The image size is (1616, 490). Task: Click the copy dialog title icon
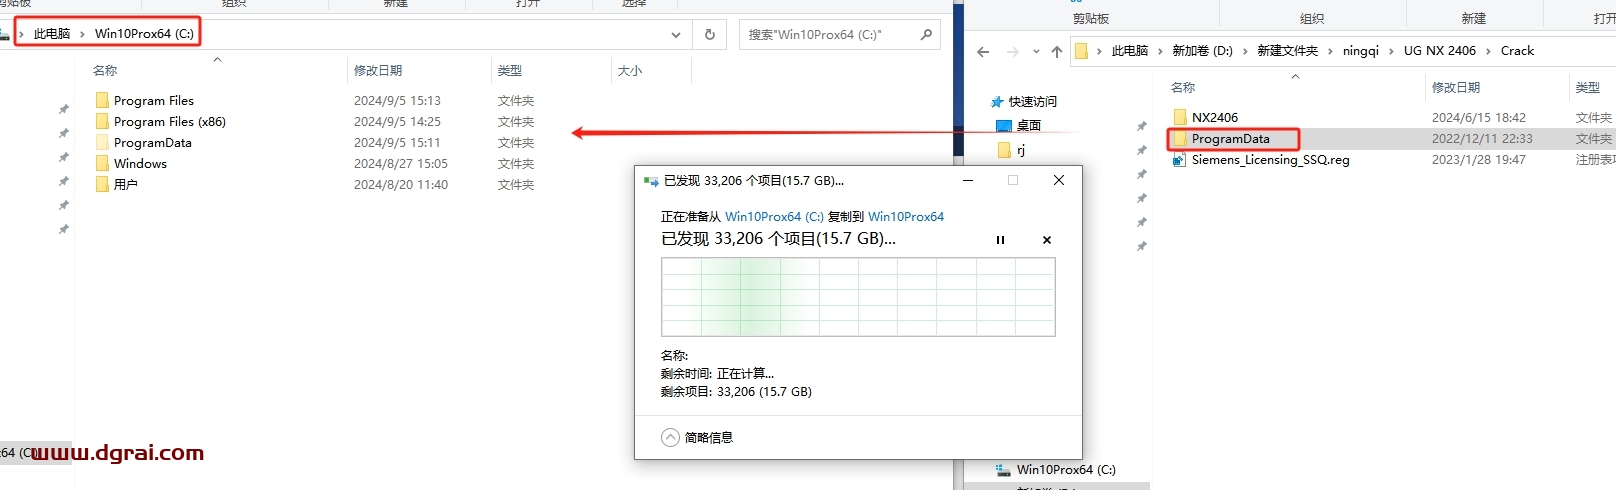pos(651,181)
